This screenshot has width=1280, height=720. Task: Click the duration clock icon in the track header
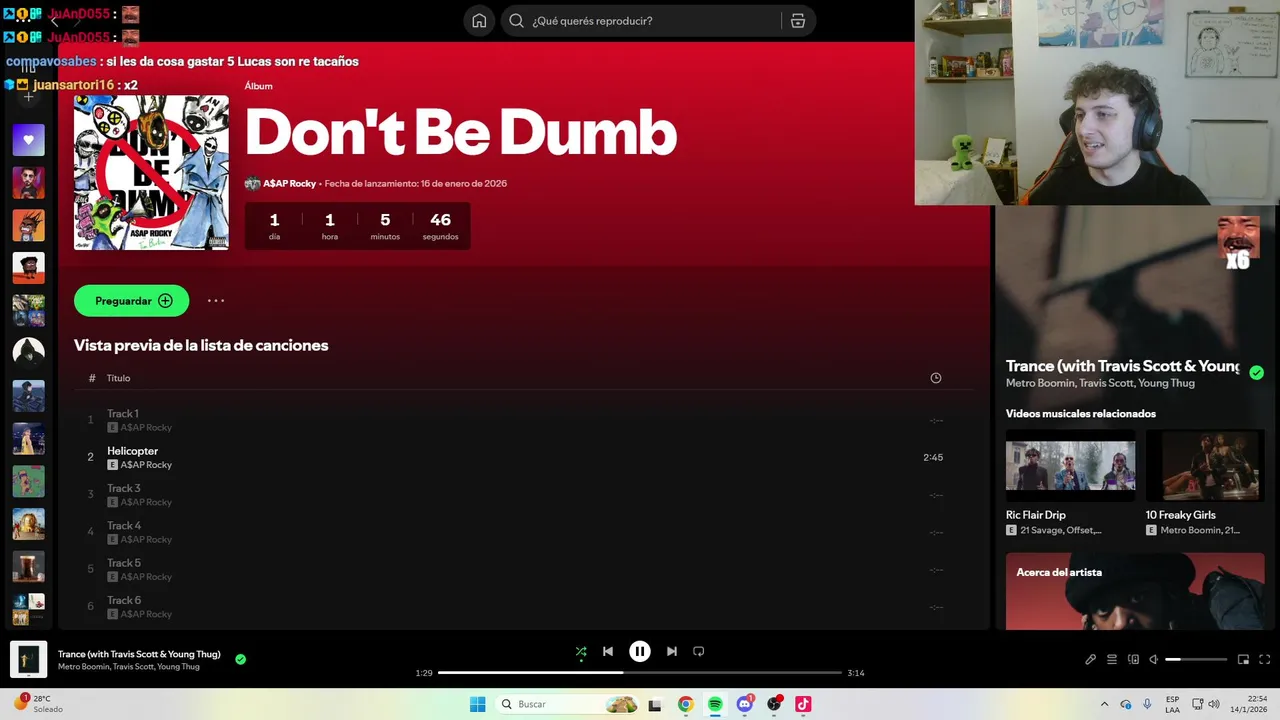click(936, 378)
